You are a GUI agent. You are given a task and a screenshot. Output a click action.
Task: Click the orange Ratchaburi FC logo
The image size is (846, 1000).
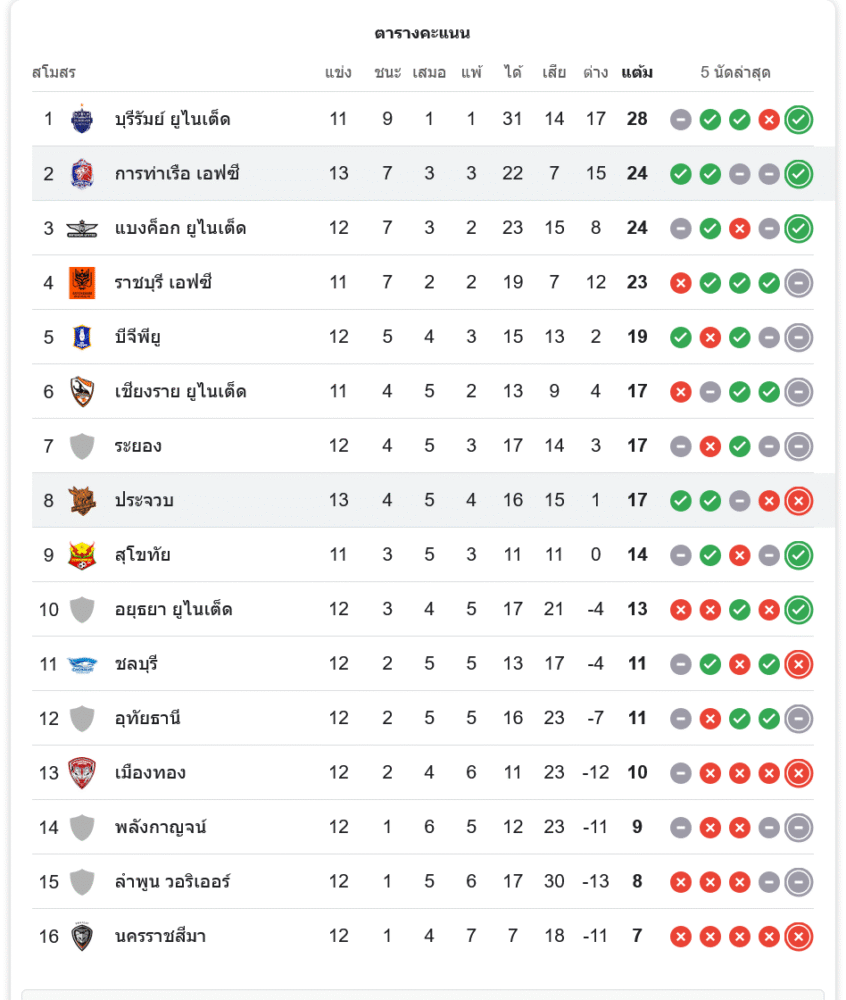tap(82, 283)
